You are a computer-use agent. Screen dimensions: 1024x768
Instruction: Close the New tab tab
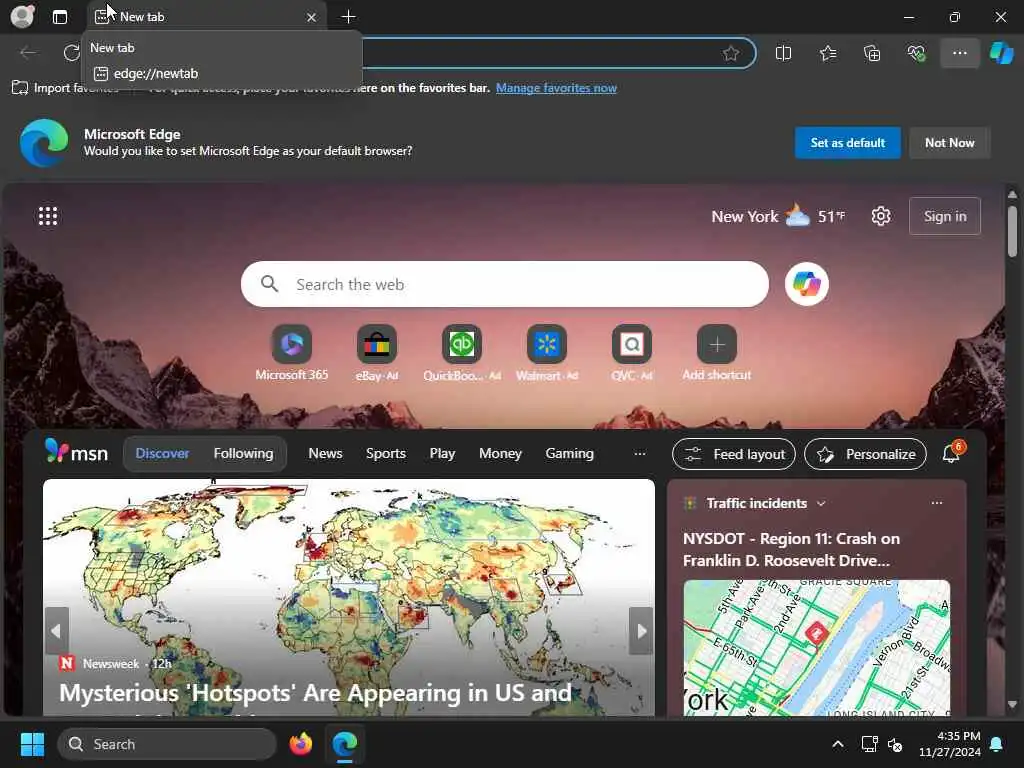(x=312, y=18)
